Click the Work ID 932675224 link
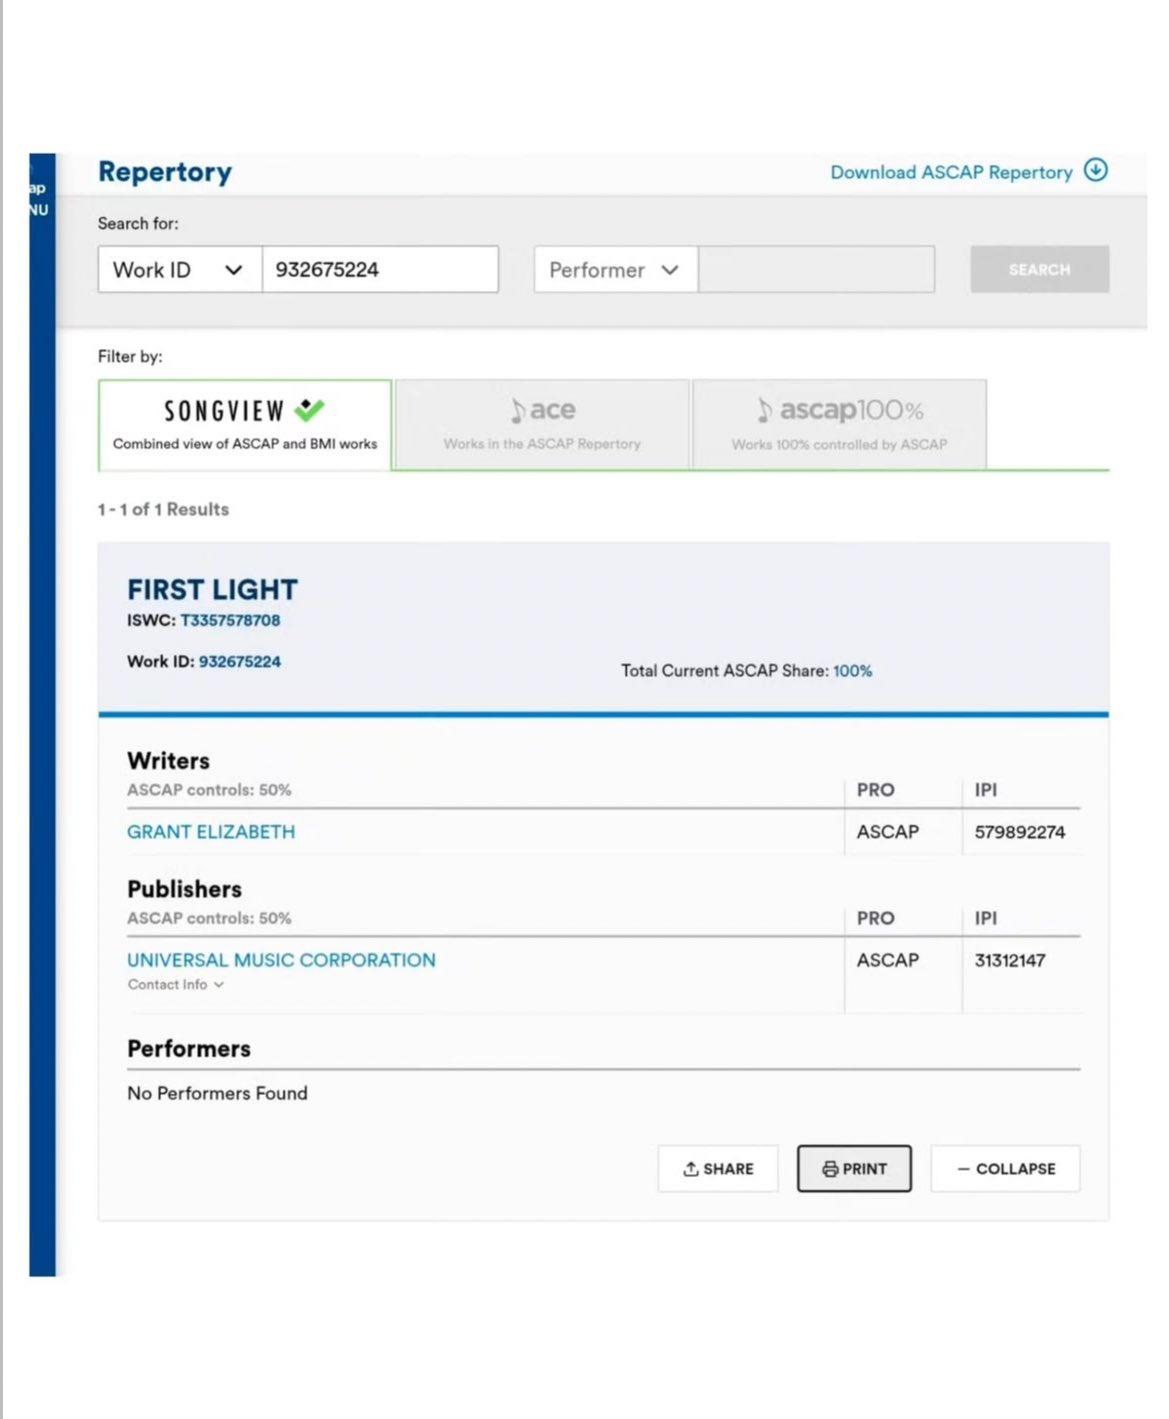 tap(240, 662)
